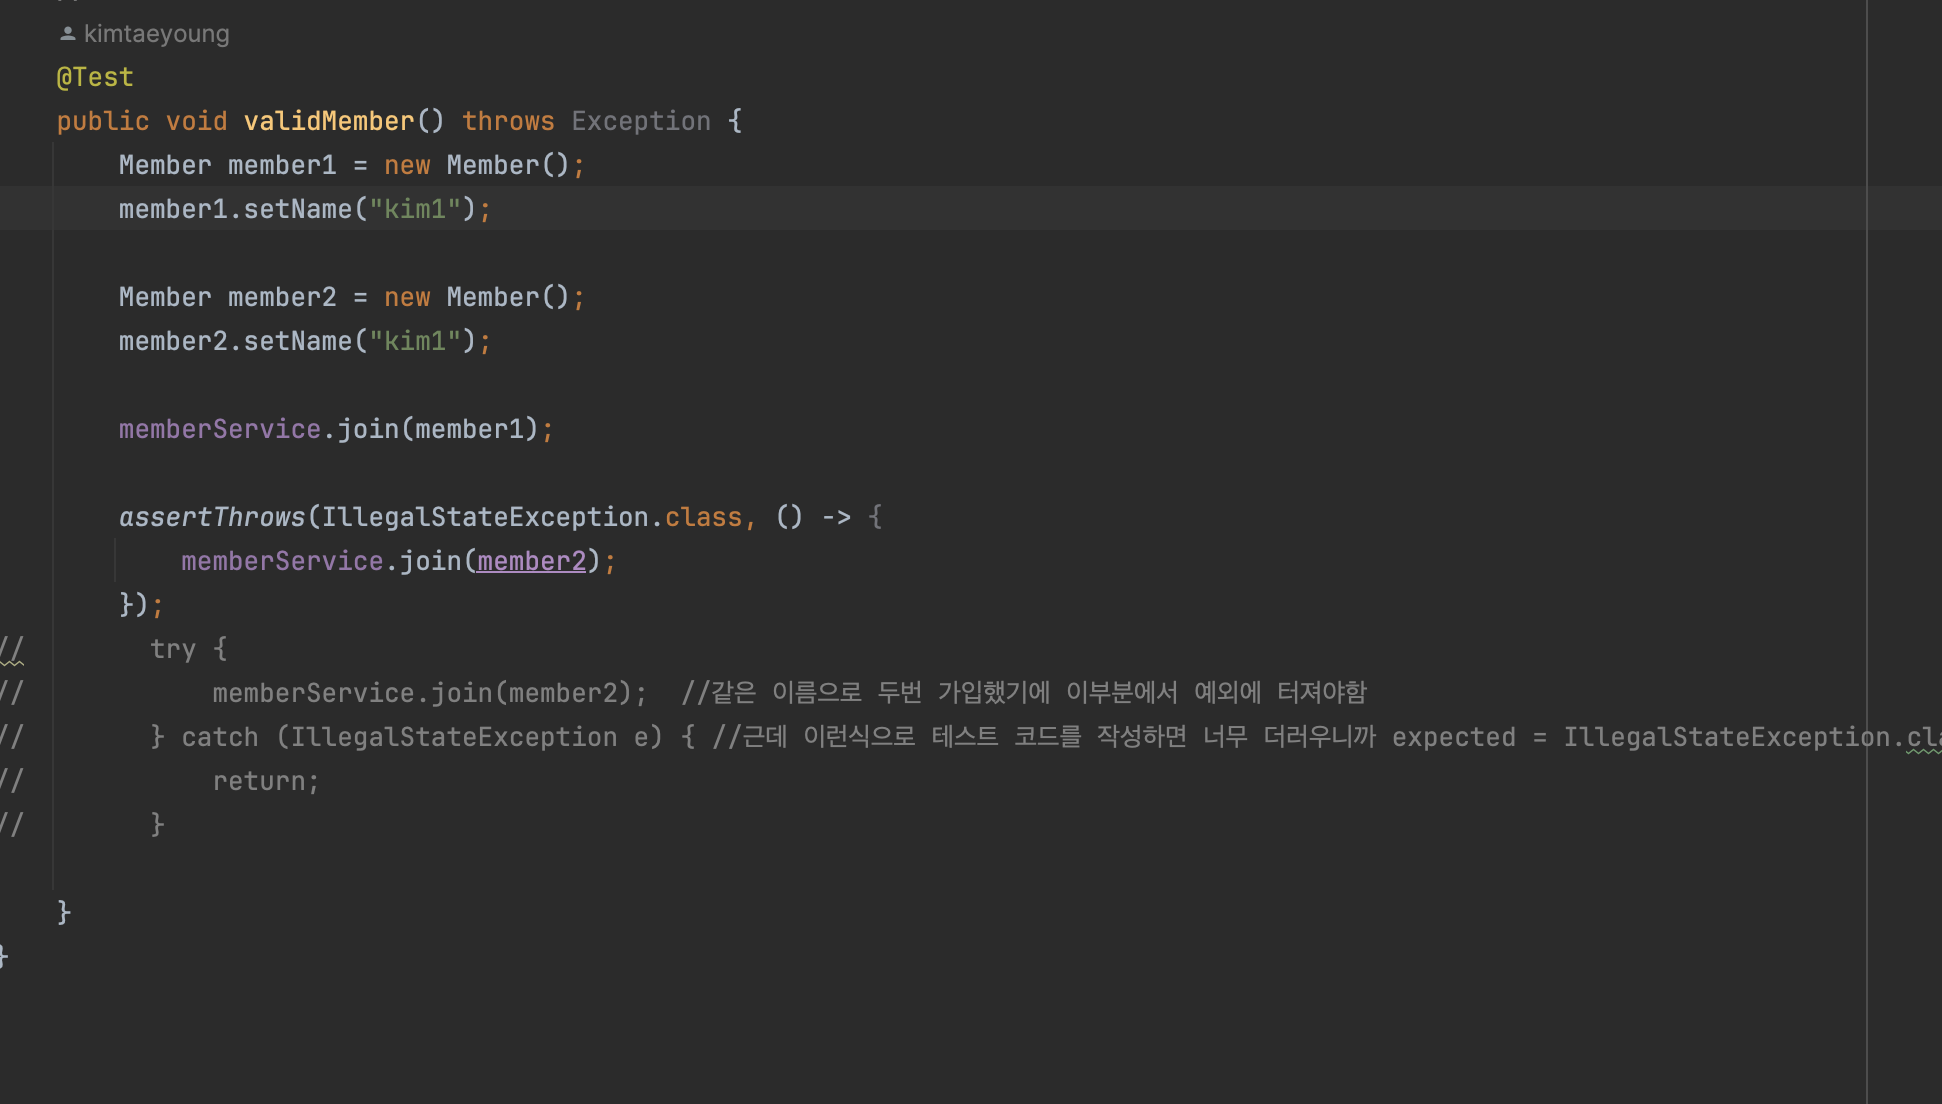The image size is (1942, 1104).
Task: Open the kimtaeyoung author inlay hint
Action: pos(156,34)
